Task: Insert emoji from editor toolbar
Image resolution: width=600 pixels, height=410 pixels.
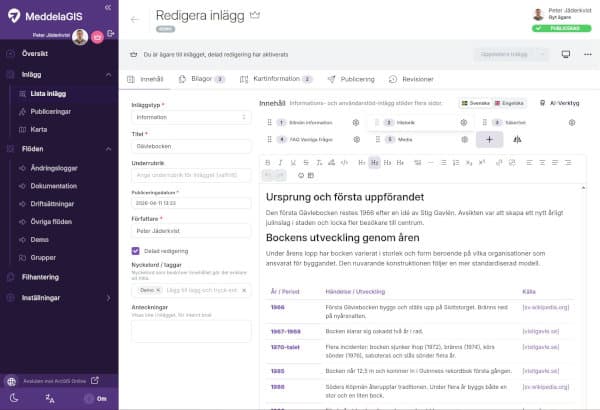Action: coord(301,175)
